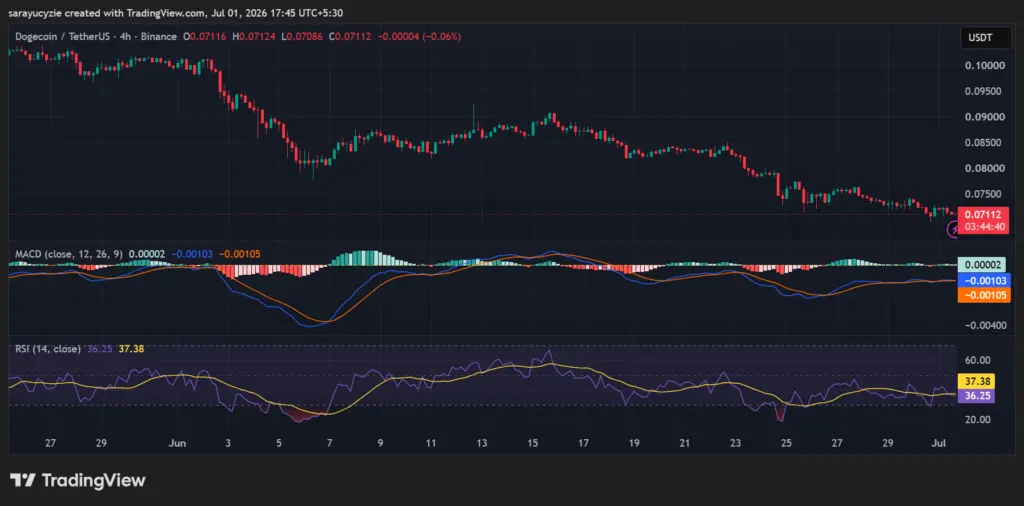Screen dimensions: 1024x506
Task: Click the blue −0.00103 value in MACD legend
Action: point(193,253)
